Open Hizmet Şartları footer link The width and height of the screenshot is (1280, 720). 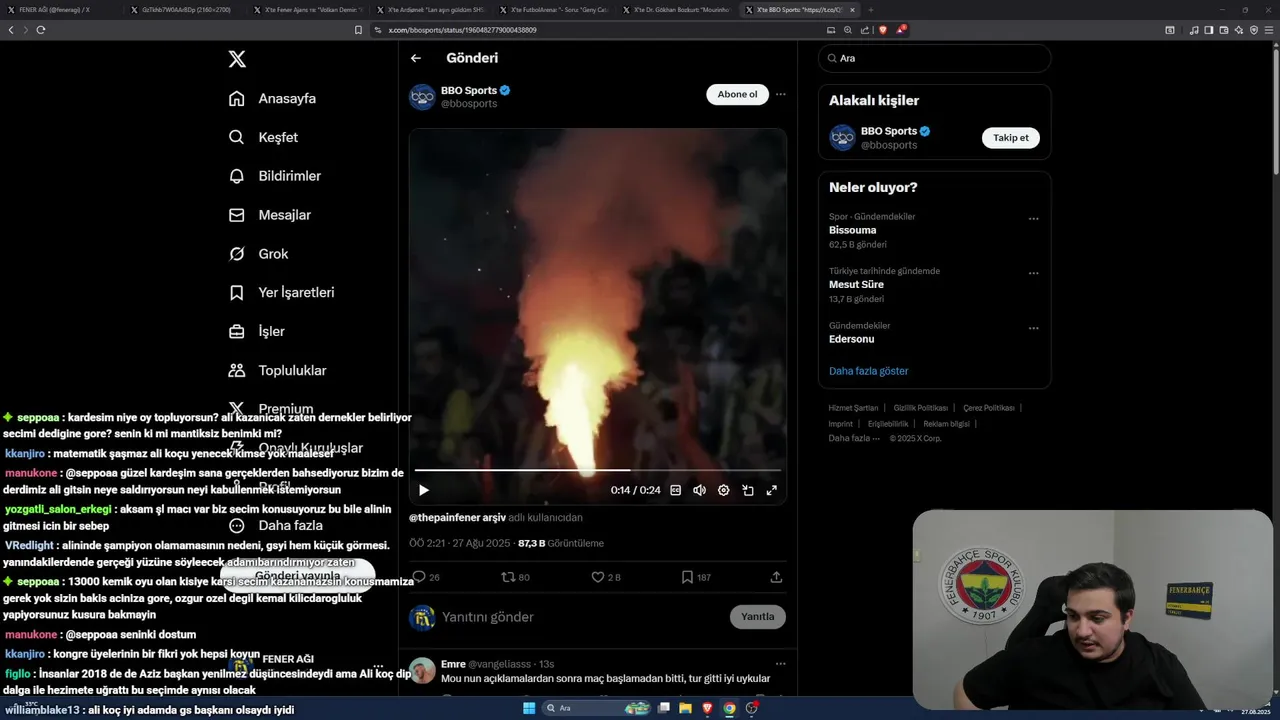coord(853,408)
